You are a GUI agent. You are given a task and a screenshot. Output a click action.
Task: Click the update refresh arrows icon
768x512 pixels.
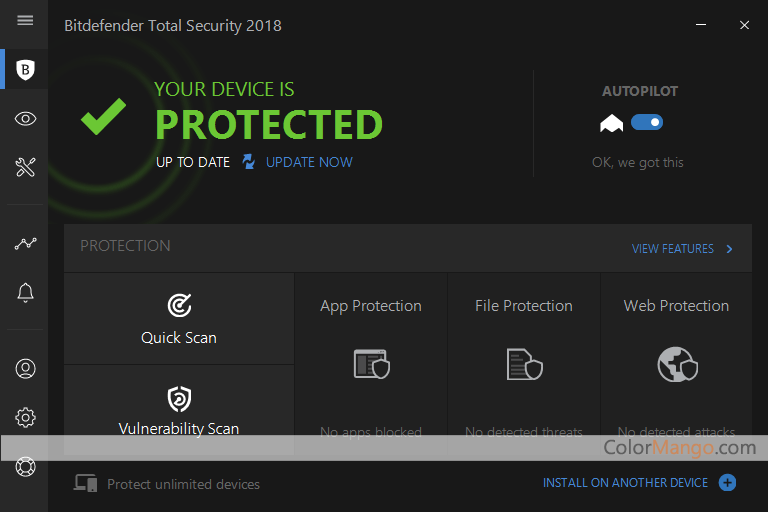(249, 162)
